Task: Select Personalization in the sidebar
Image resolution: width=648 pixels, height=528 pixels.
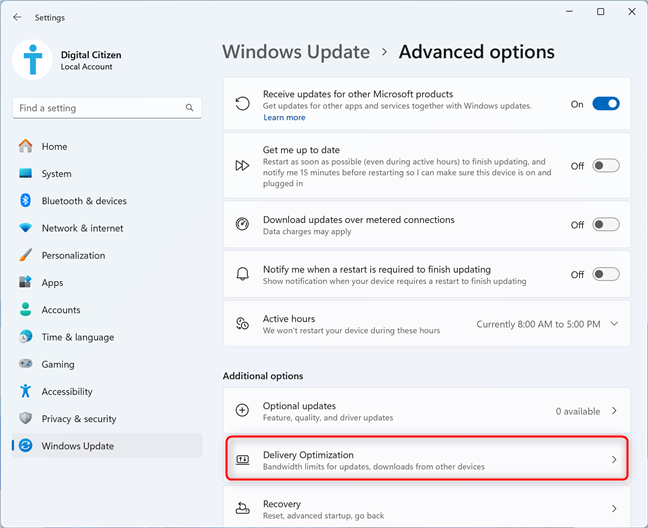Action: pos(73,255)
